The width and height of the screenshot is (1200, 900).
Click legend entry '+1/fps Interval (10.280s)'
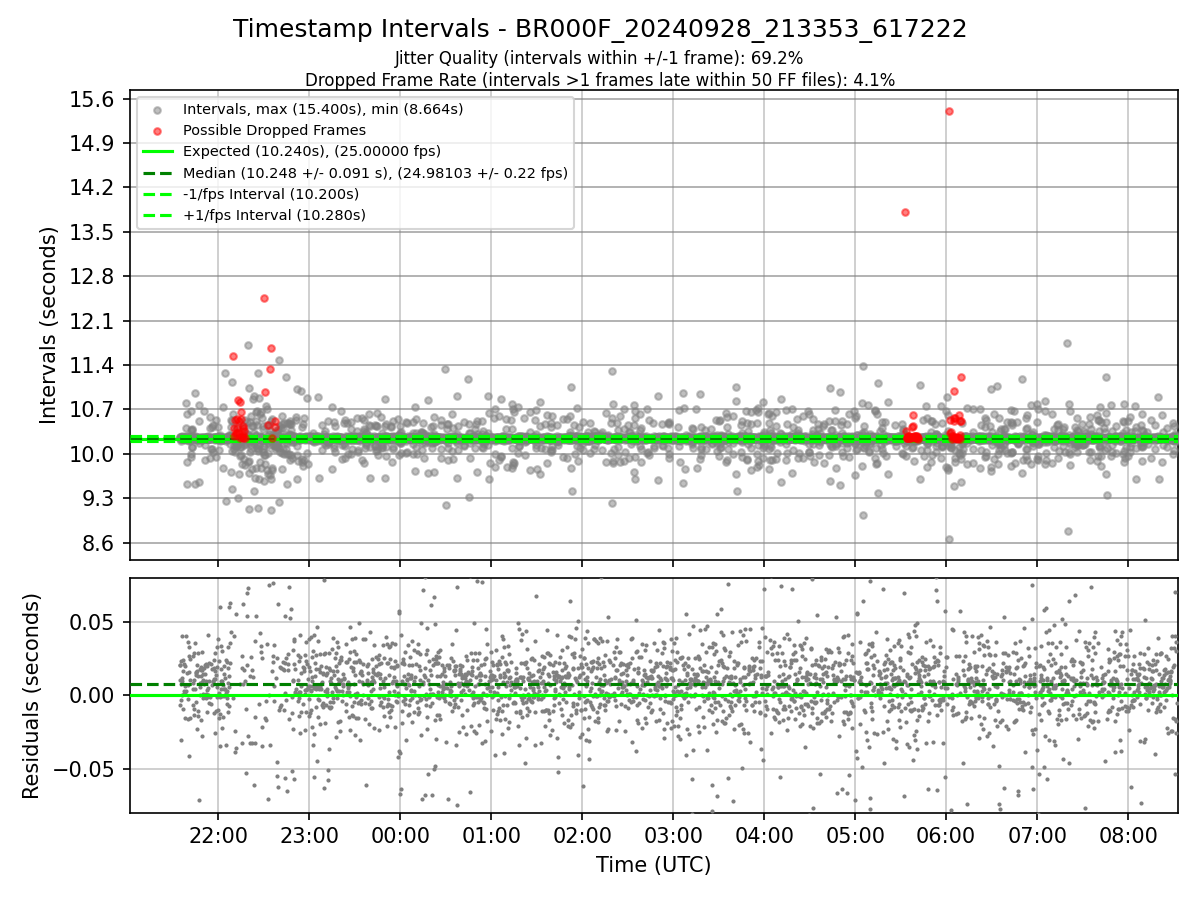click(274, 215)
